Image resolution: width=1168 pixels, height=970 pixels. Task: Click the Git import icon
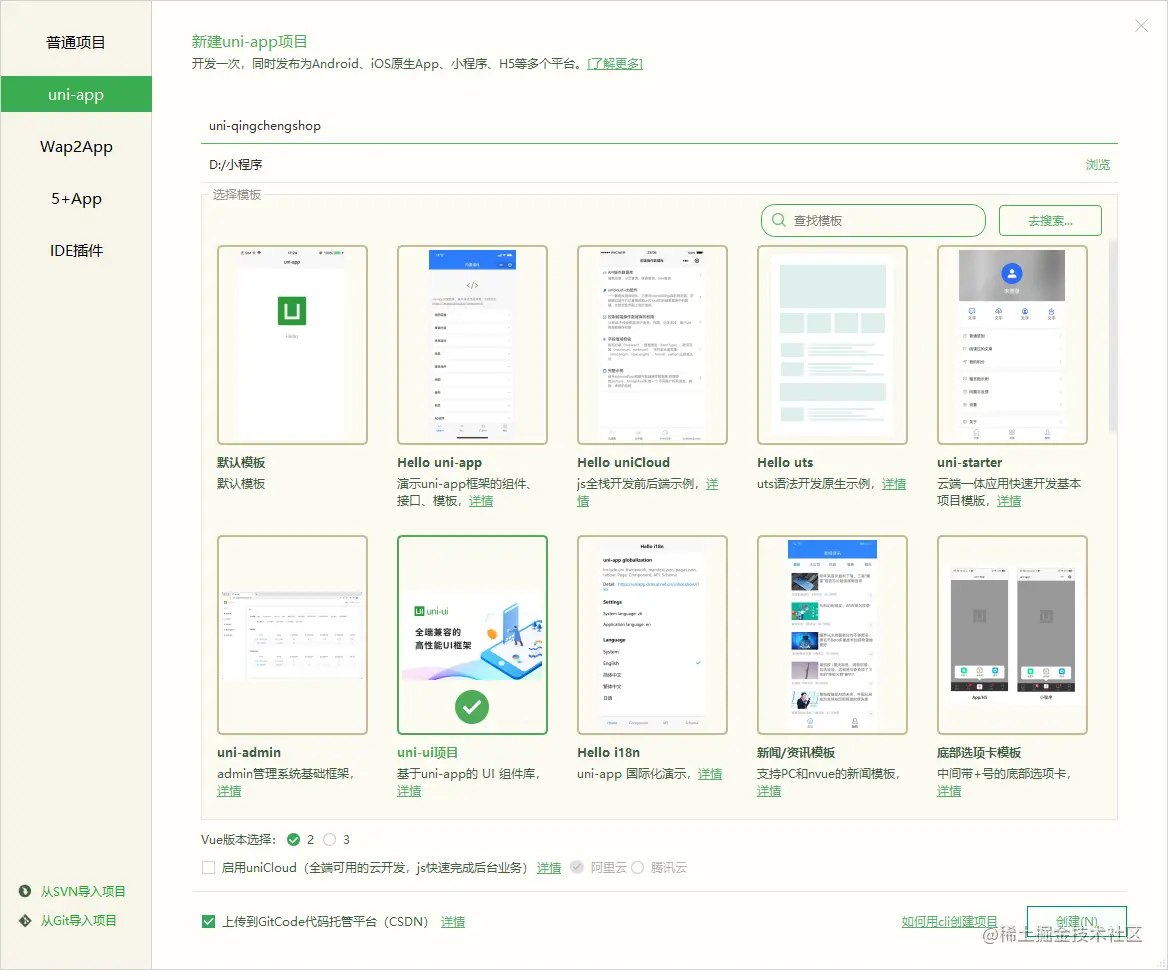pos(25,920)
